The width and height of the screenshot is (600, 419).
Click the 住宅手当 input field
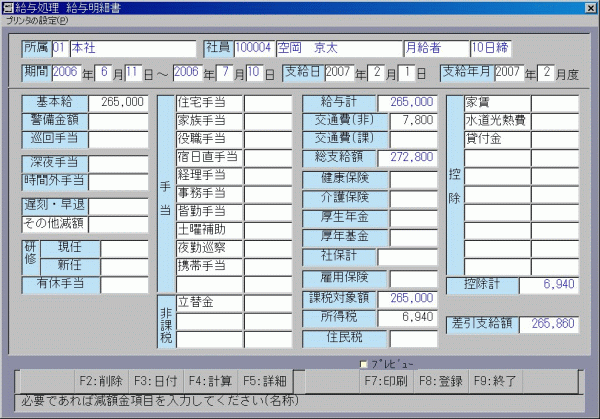coord(268,102)
